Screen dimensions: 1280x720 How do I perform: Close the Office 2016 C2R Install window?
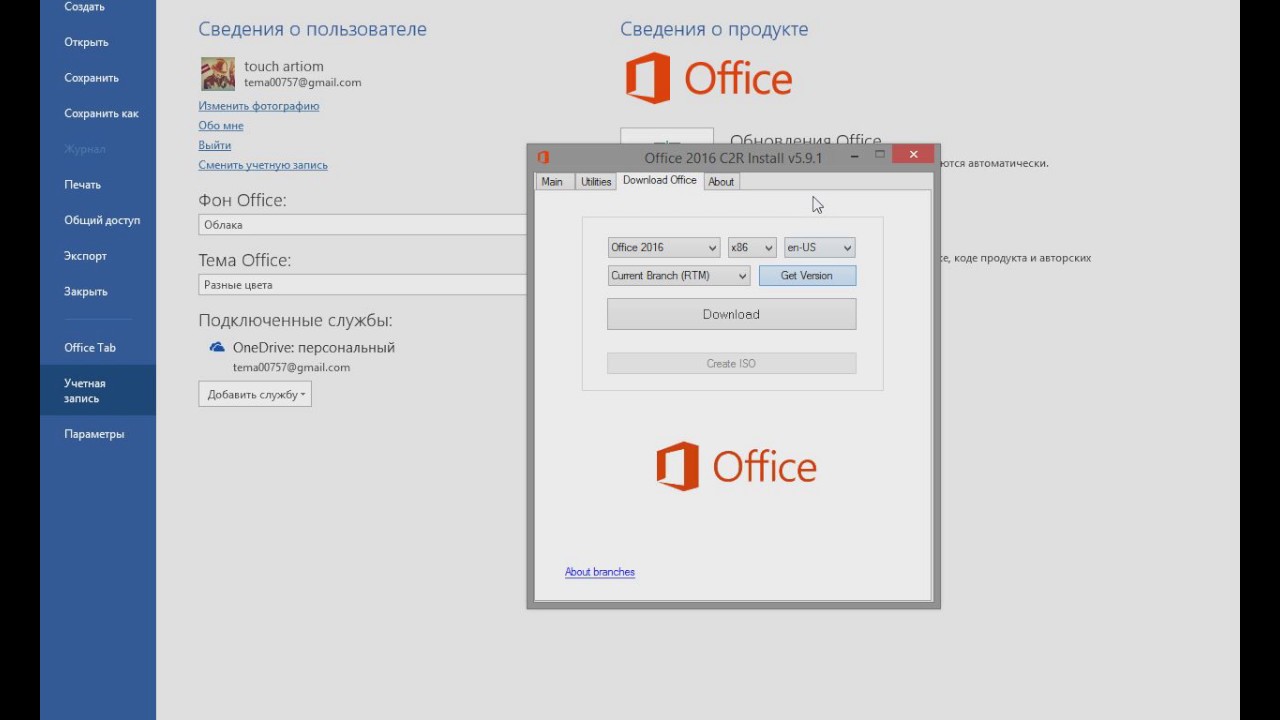(913, 155)
